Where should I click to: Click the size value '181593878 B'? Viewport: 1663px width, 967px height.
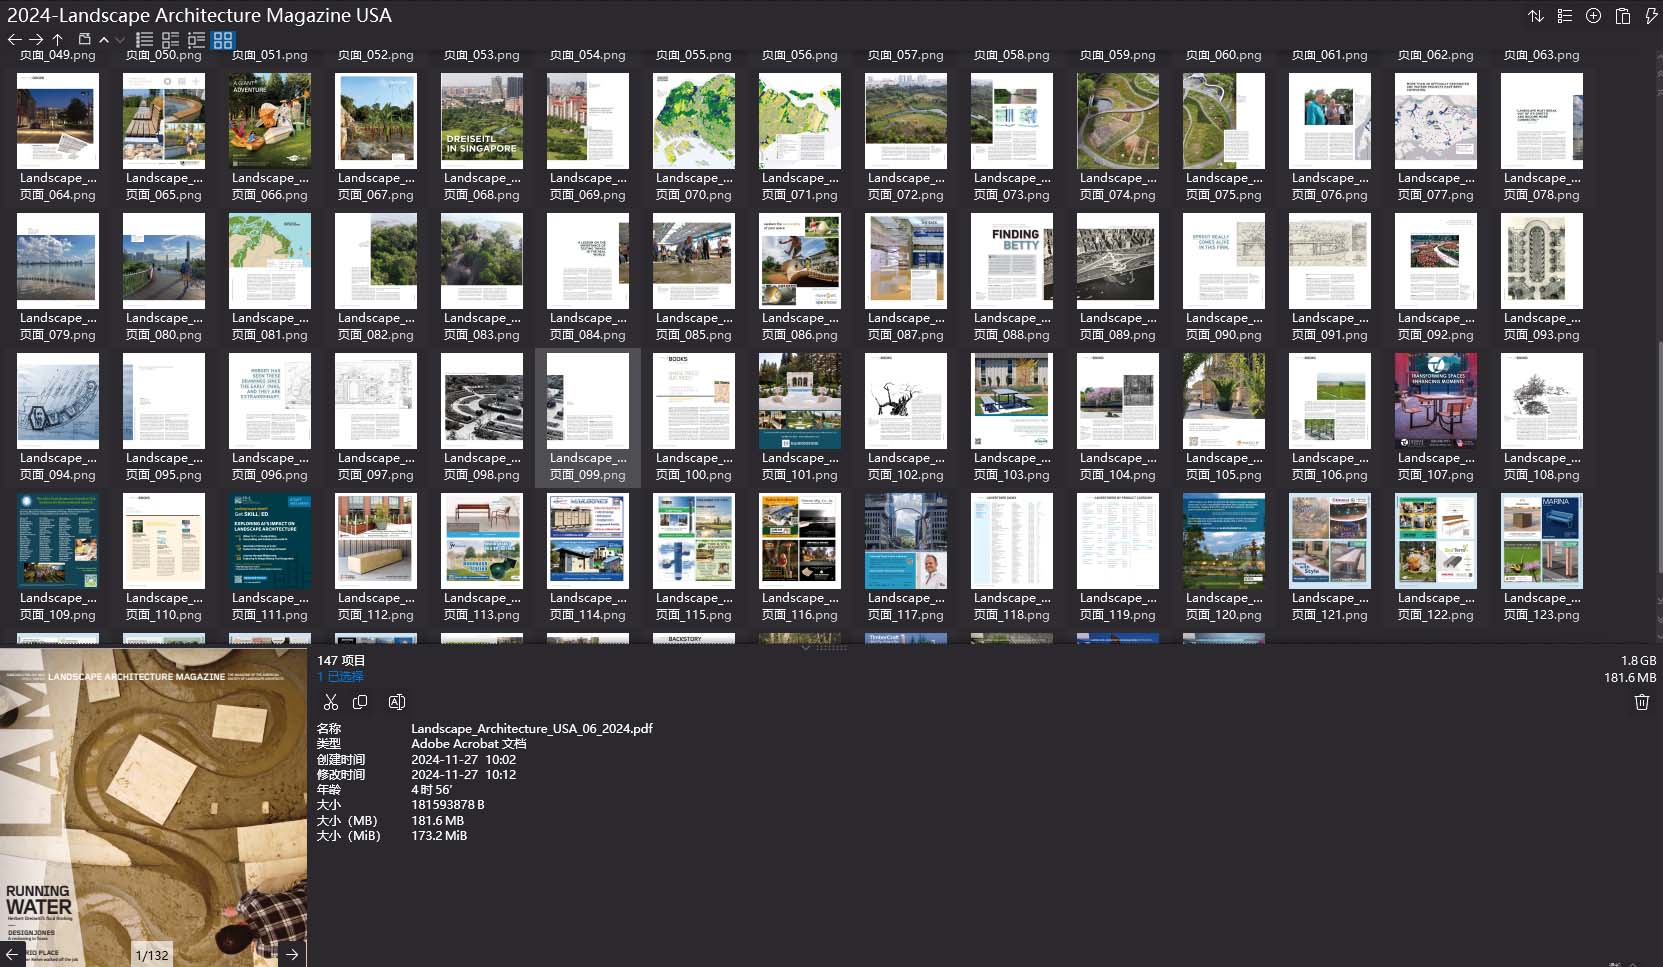448,805
